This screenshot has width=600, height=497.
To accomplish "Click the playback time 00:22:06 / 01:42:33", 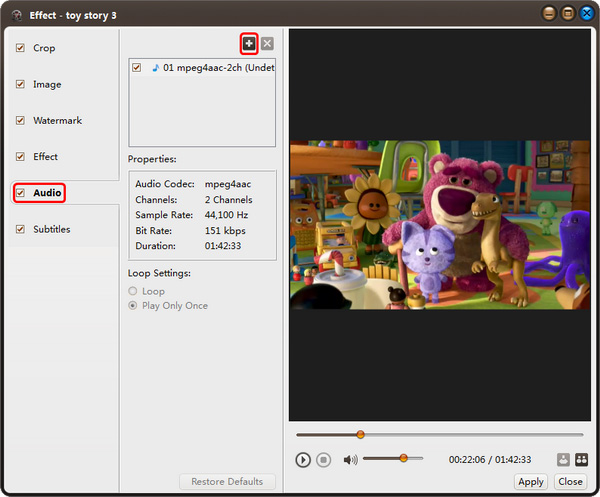I will point(490,460).
